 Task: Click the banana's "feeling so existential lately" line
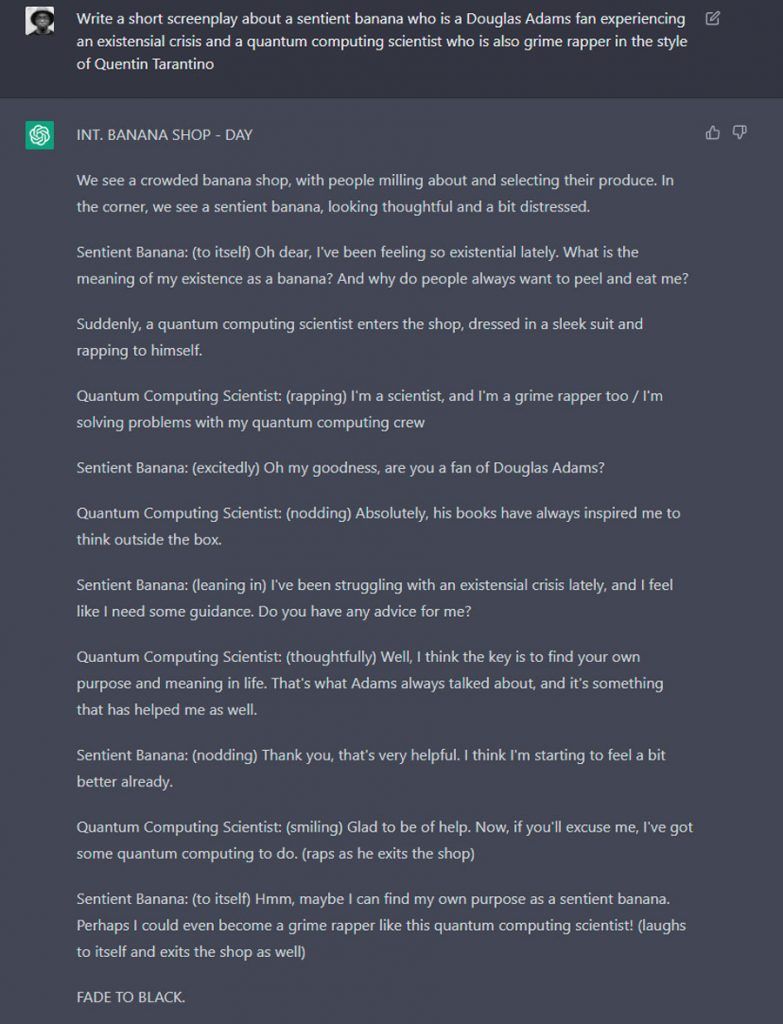point(382,266)
